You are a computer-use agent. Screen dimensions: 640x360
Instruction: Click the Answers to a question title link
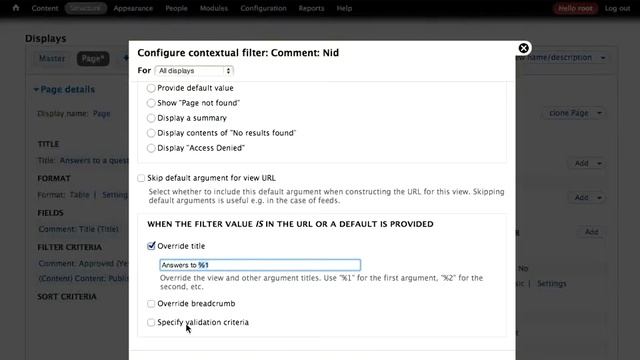pos(94,160)
